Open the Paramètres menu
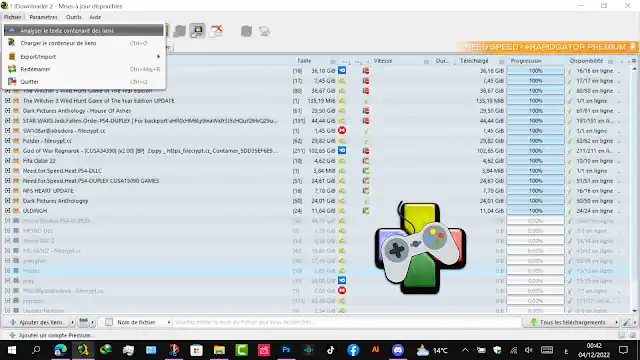Image resolution: width=640 pixels, height=360 pixels. coord(43,17)
